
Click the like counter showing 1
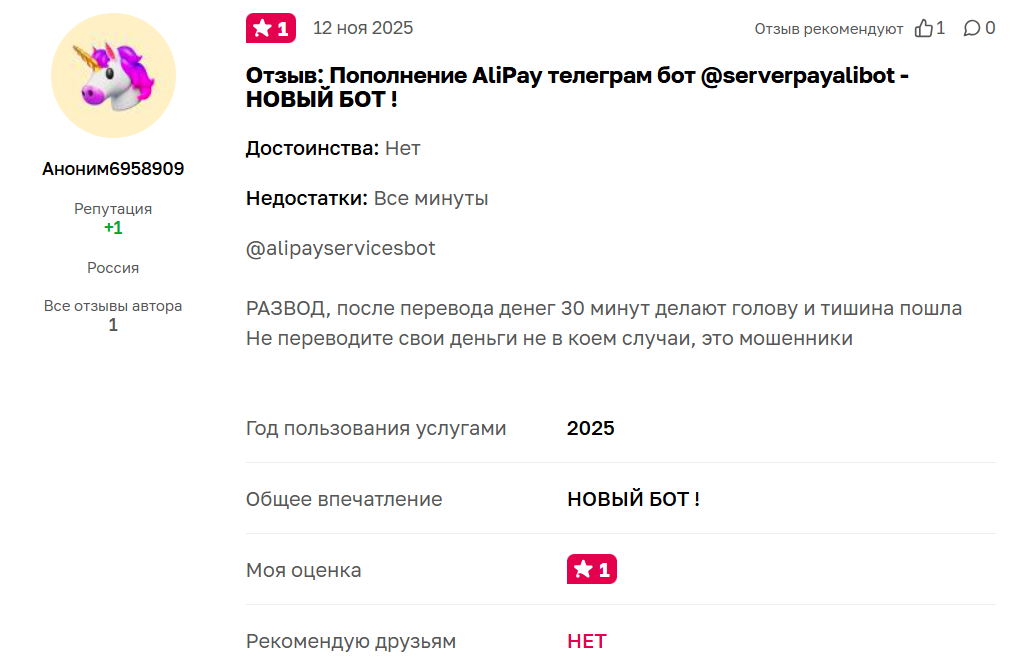click(942, 28)
